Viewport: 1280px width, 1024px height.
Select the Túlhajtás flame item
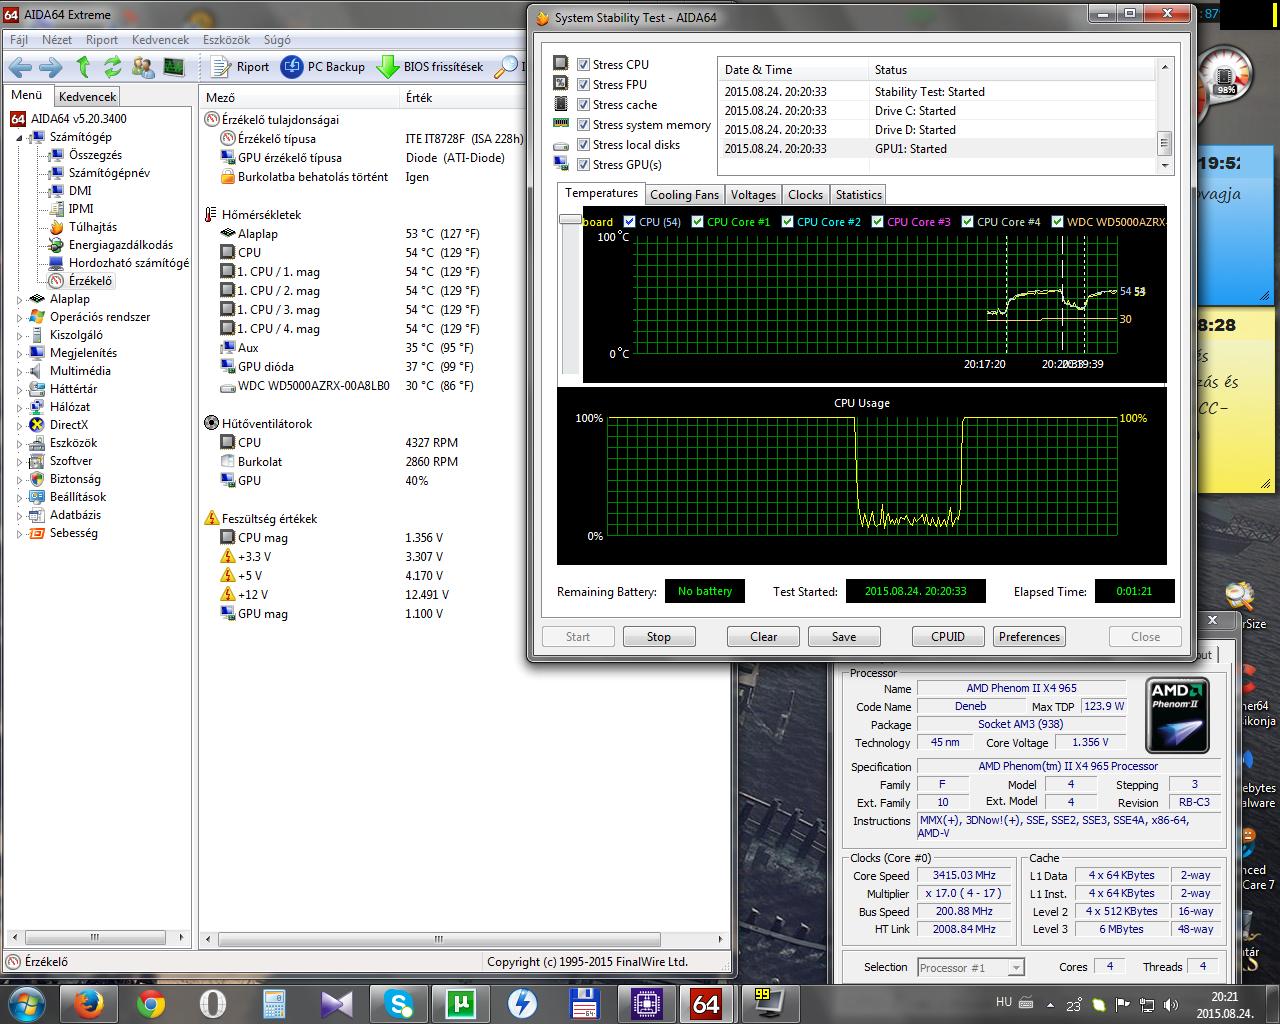pyautogui.click(x=84, y=227)
